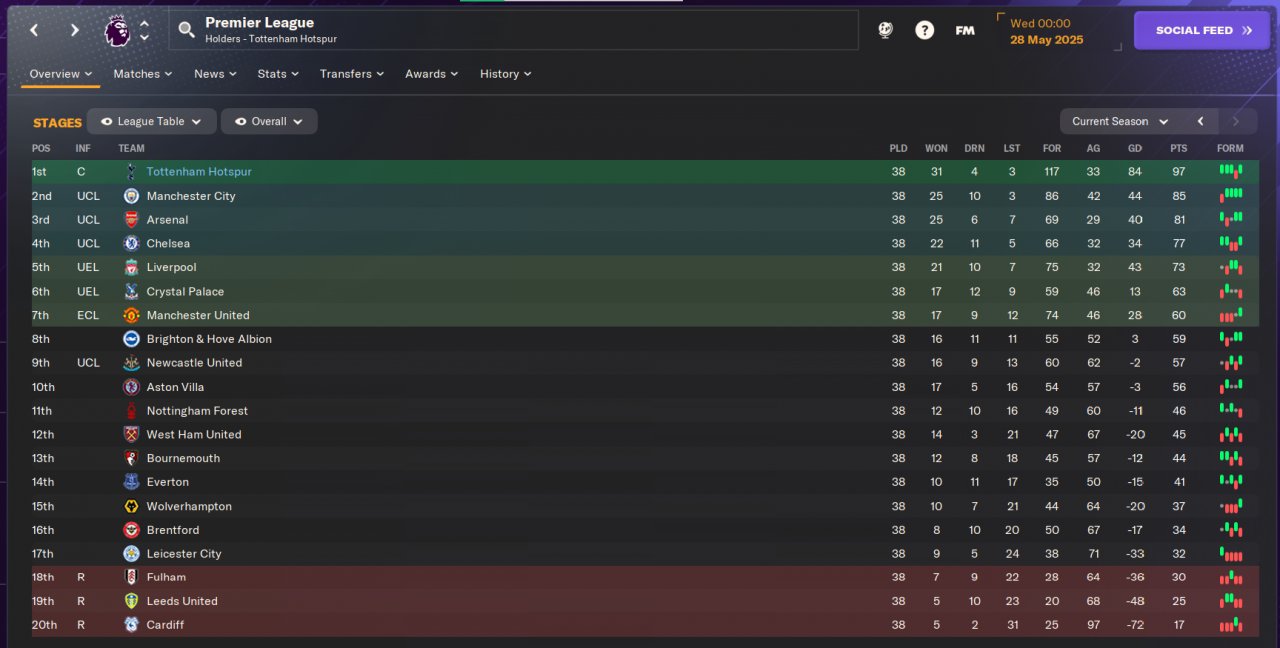Toggle the League Table eye view
The width and height of the screenshot is (1280, 648).
(x=151, y=121)
